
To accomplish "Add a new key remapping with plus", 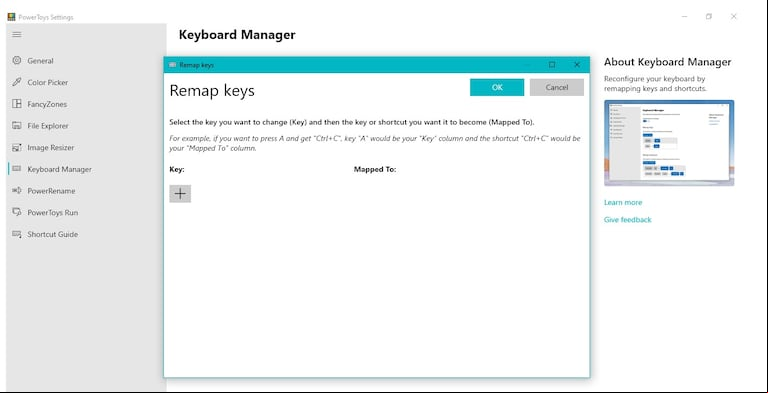I will tap(180, 194).
